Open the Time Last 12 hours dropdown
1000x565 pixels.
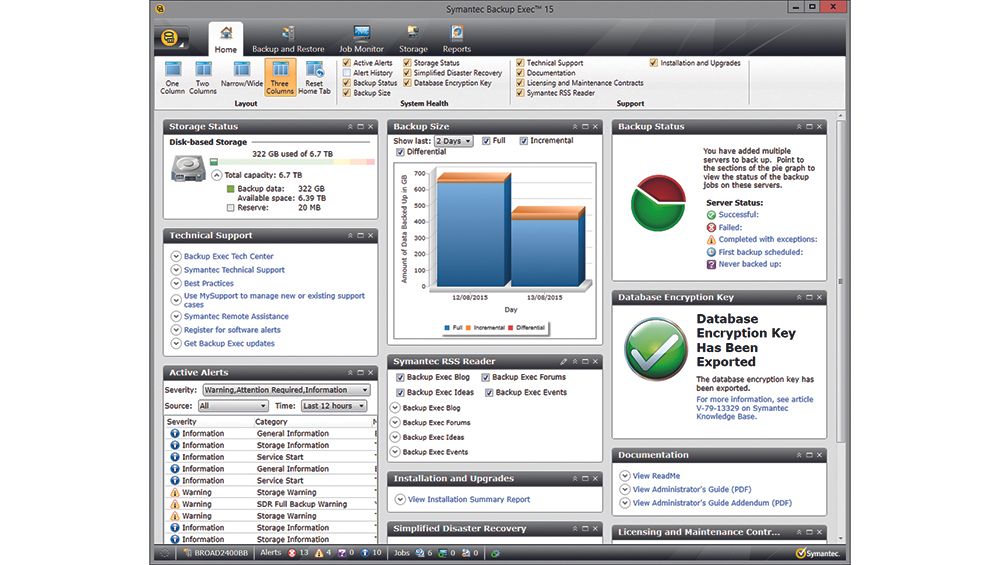(334, 406)
